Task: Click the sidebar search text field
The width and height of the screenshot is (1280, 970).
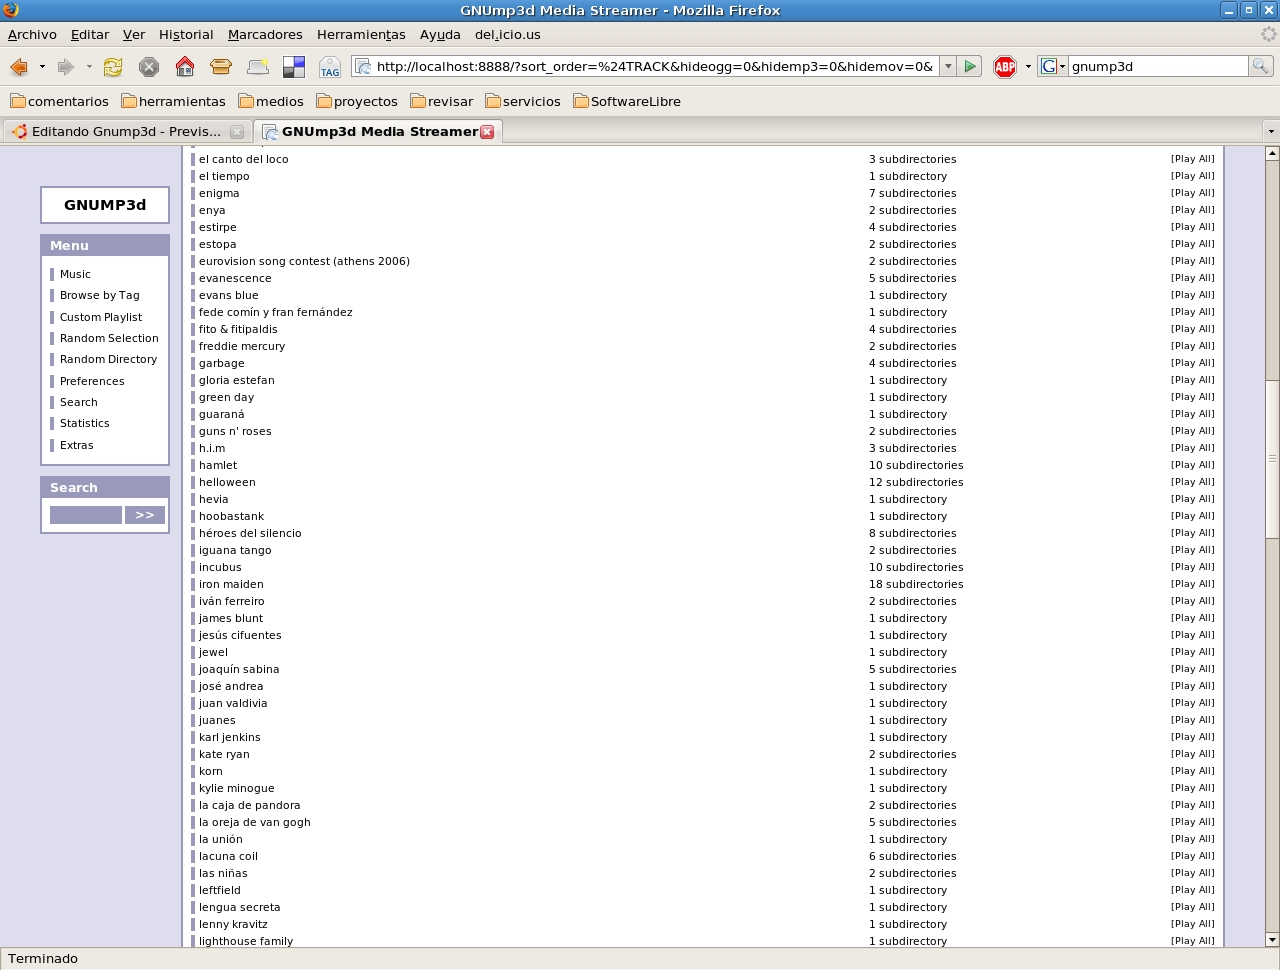Action: (x=86, y=515)
